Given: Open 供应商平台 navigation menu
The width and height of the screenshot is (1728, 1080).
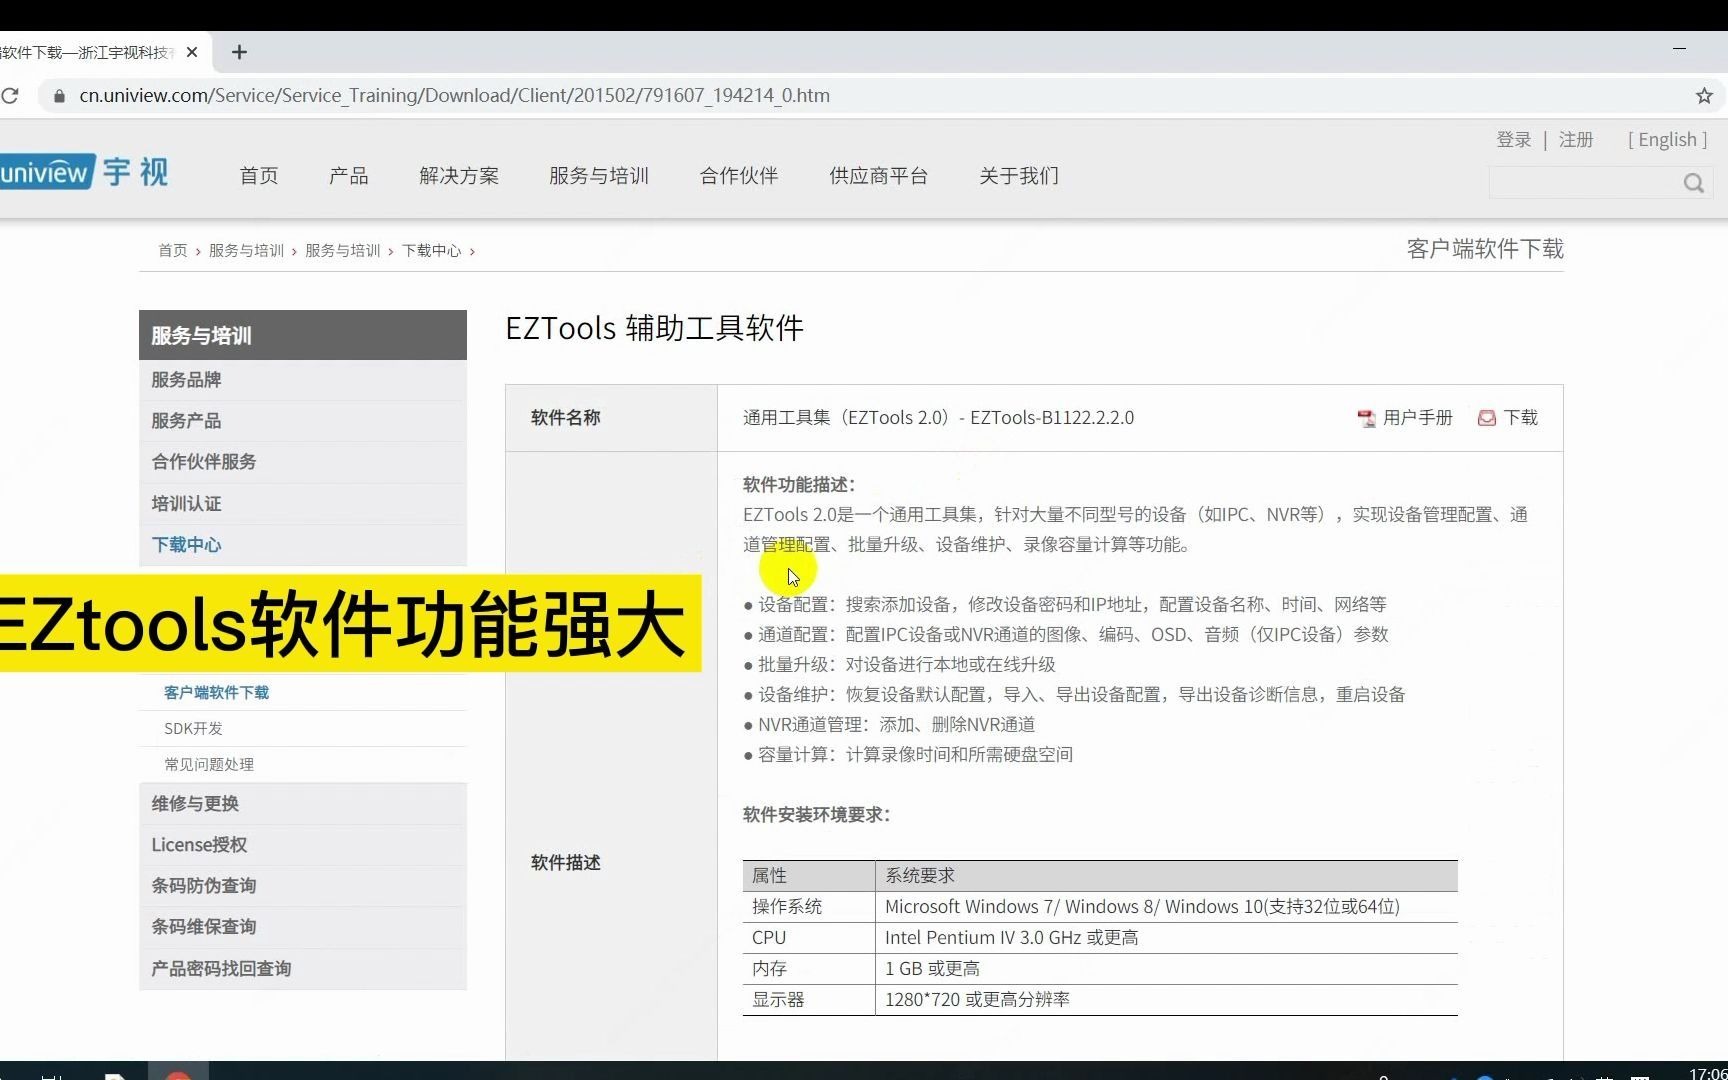Looking at the screenshot, I should 879,176.
